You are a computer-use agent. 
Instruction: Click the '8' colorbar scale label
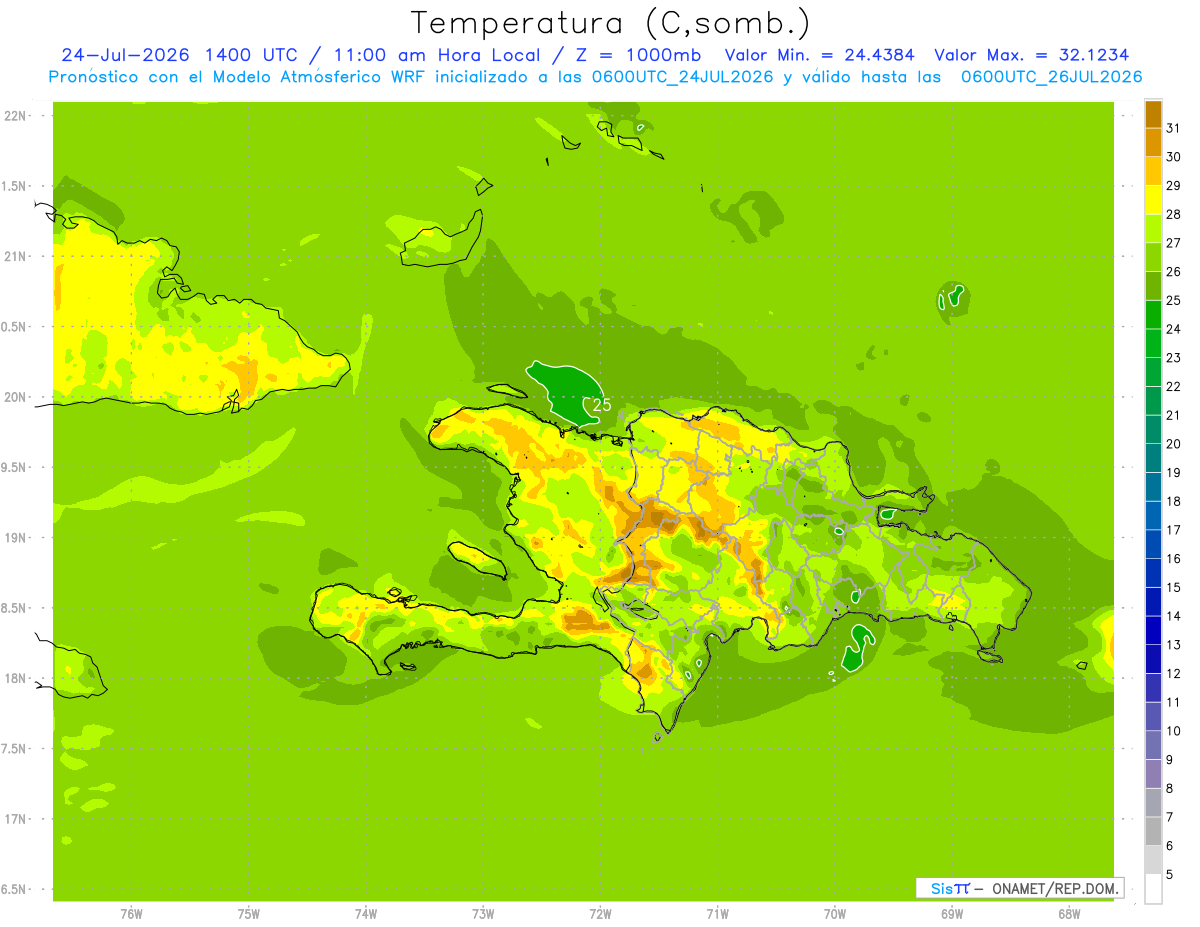tap(1169, 788)
